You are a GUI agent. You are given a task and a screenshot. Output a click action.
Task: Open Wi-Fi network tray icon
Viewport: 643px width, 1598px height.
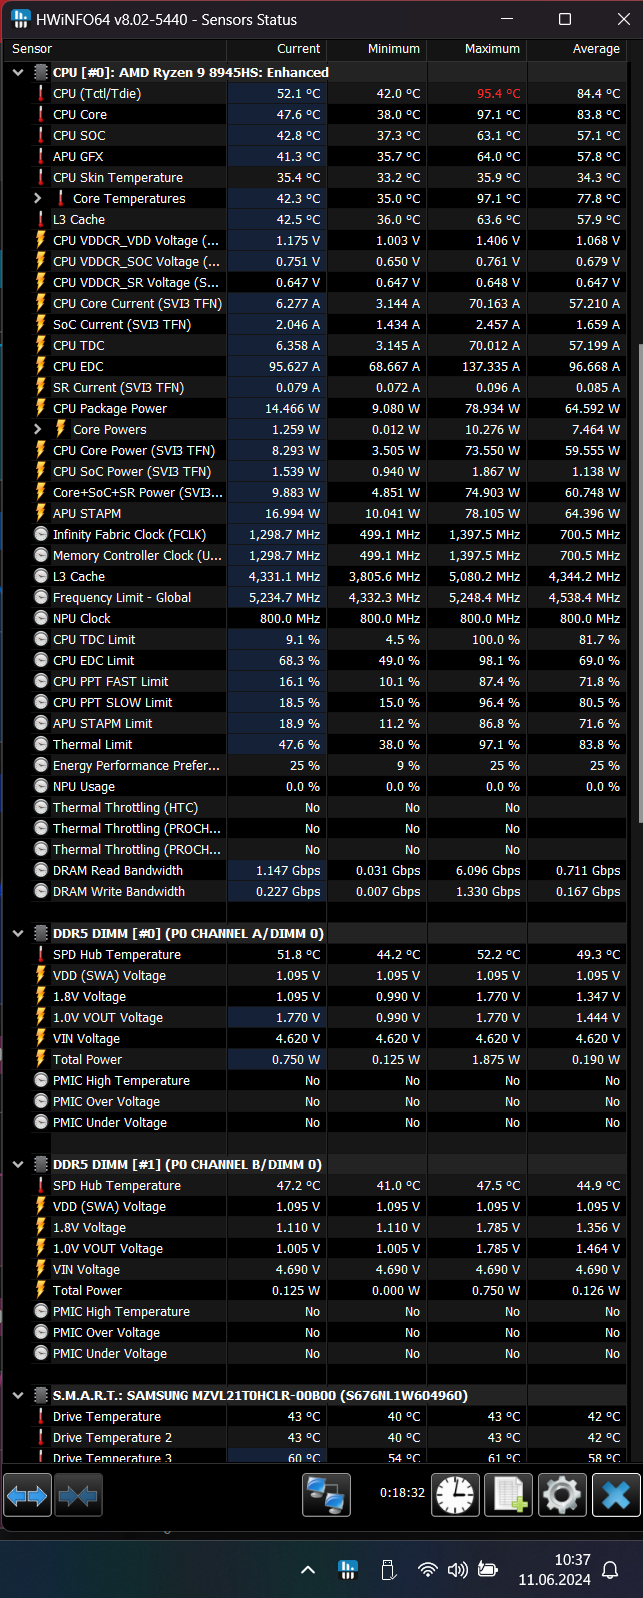pyautogui.click(x=428, y=1569)
